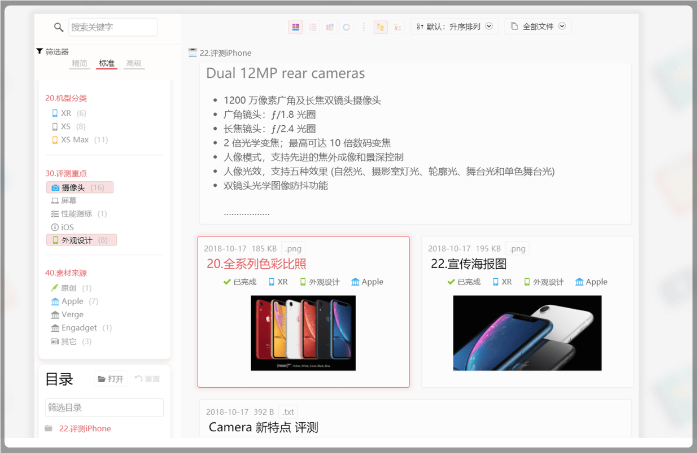Switch to the 高级 filter tab
Image resolution: width=697 pixels, height=453 pixels.
[134, 63]
